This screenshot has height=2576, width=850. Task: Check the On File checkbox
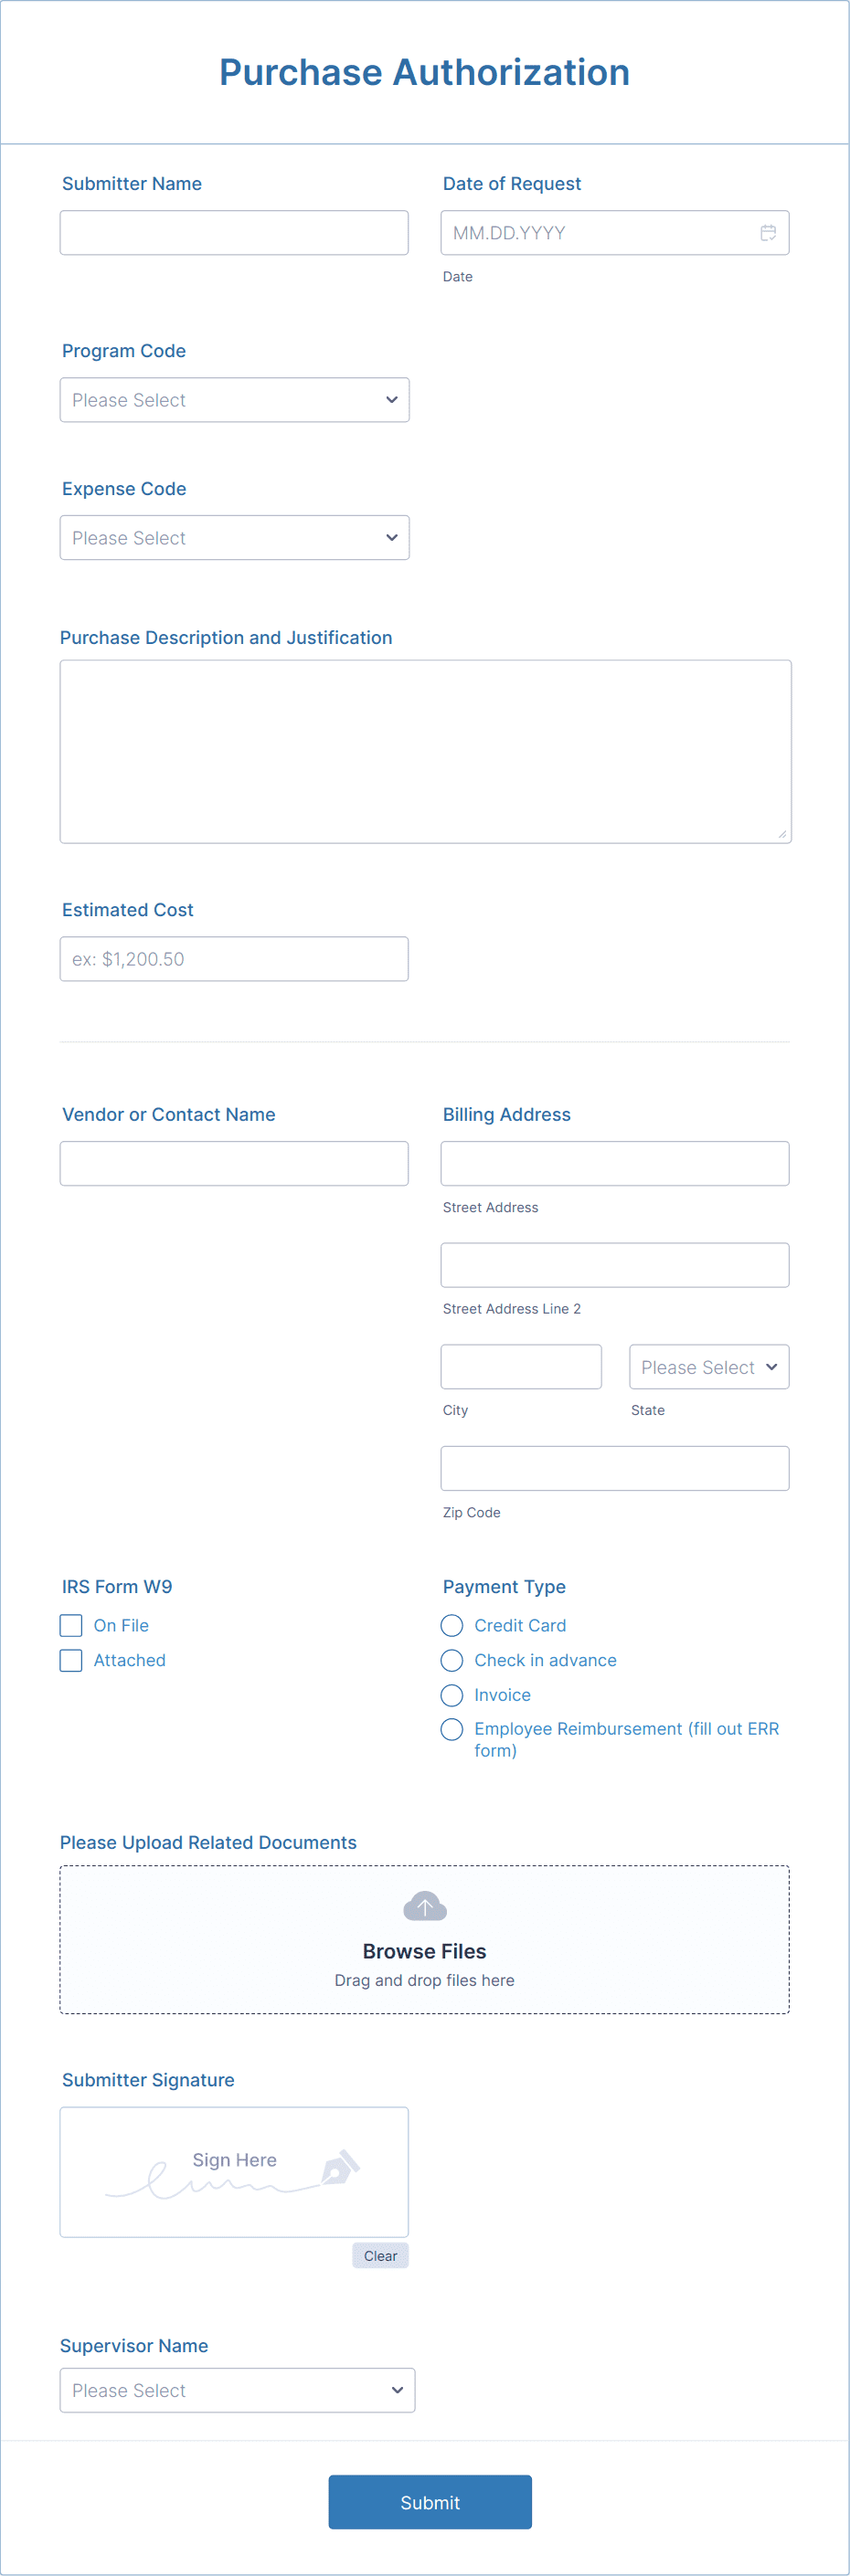(x=71, y=1625)
